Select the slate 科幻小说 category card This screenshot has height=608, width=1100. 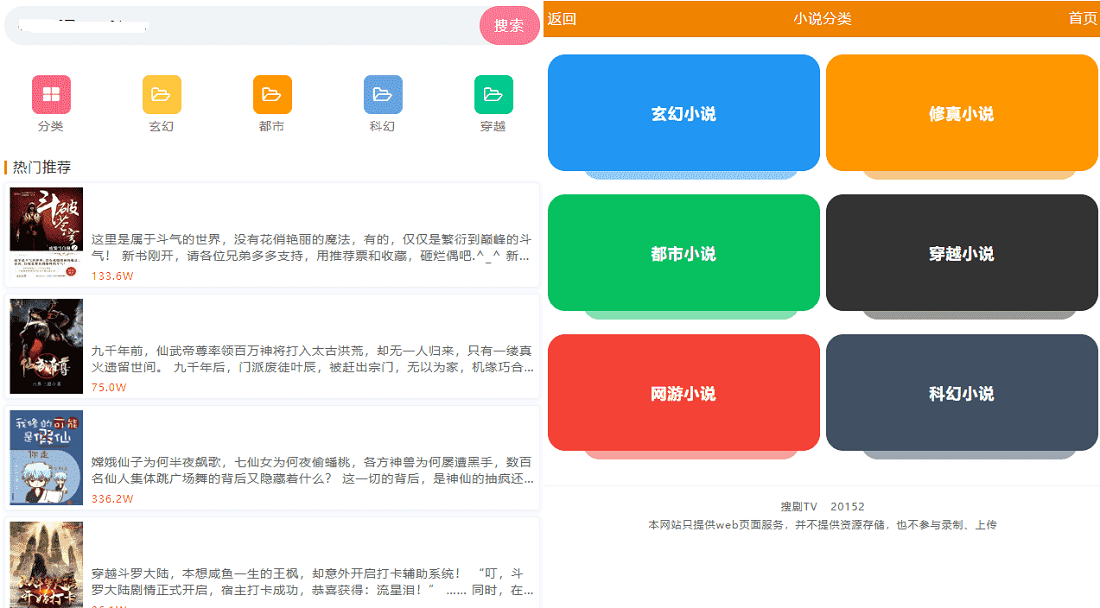click(961, 393)
